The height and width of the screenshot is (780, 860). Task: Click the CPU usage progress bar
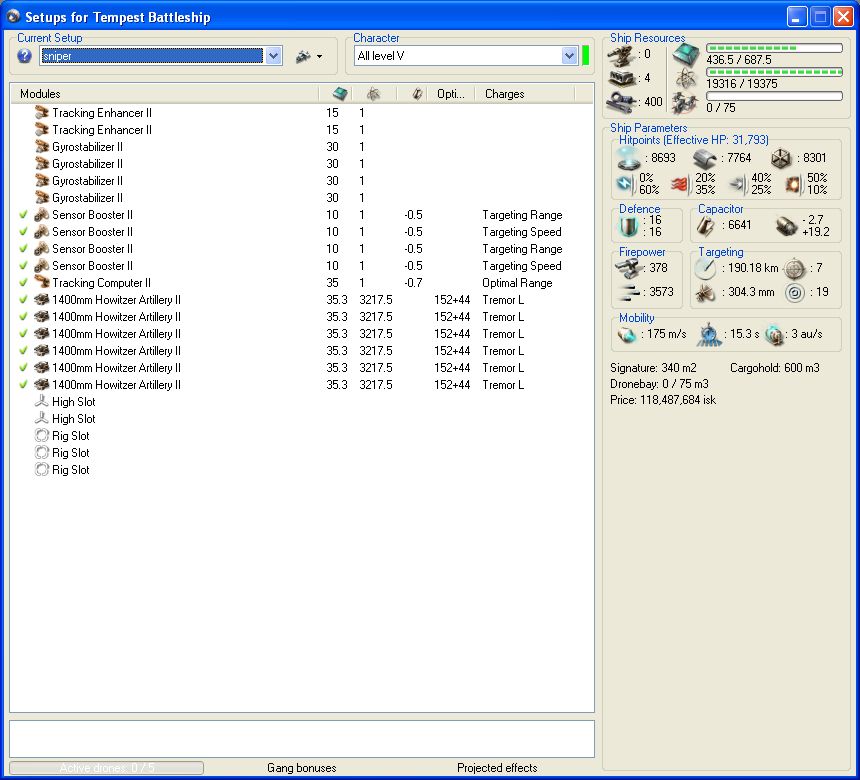tap(774, 48)
